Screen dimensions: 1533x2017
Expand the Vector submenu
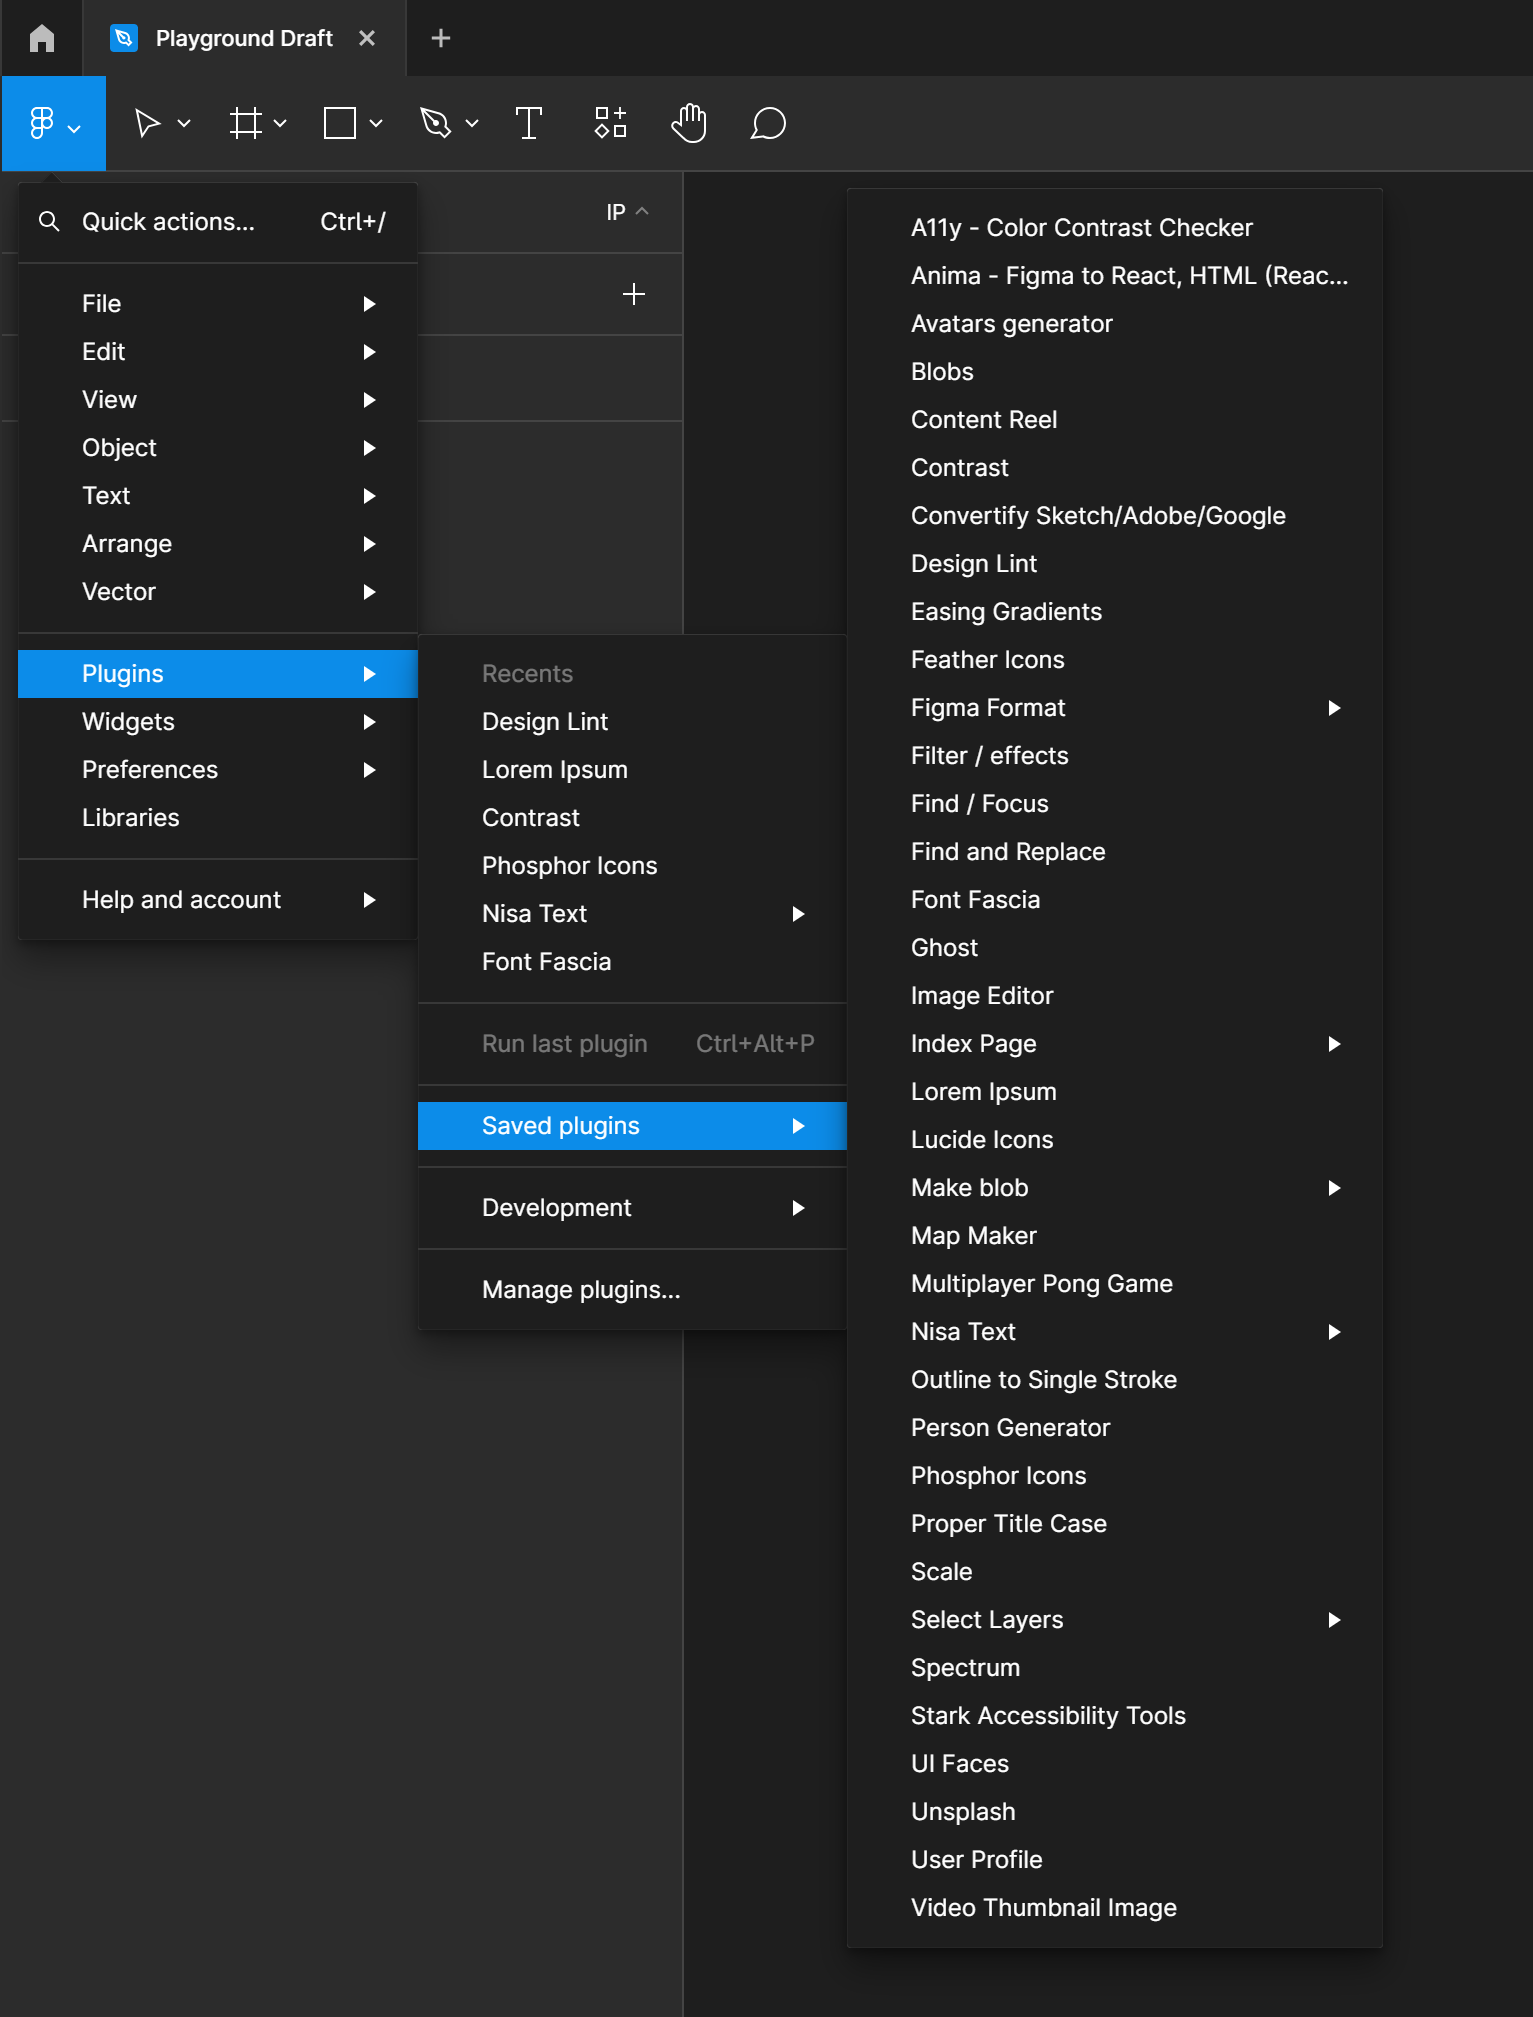pyautogui.click(x=218, y=591)
